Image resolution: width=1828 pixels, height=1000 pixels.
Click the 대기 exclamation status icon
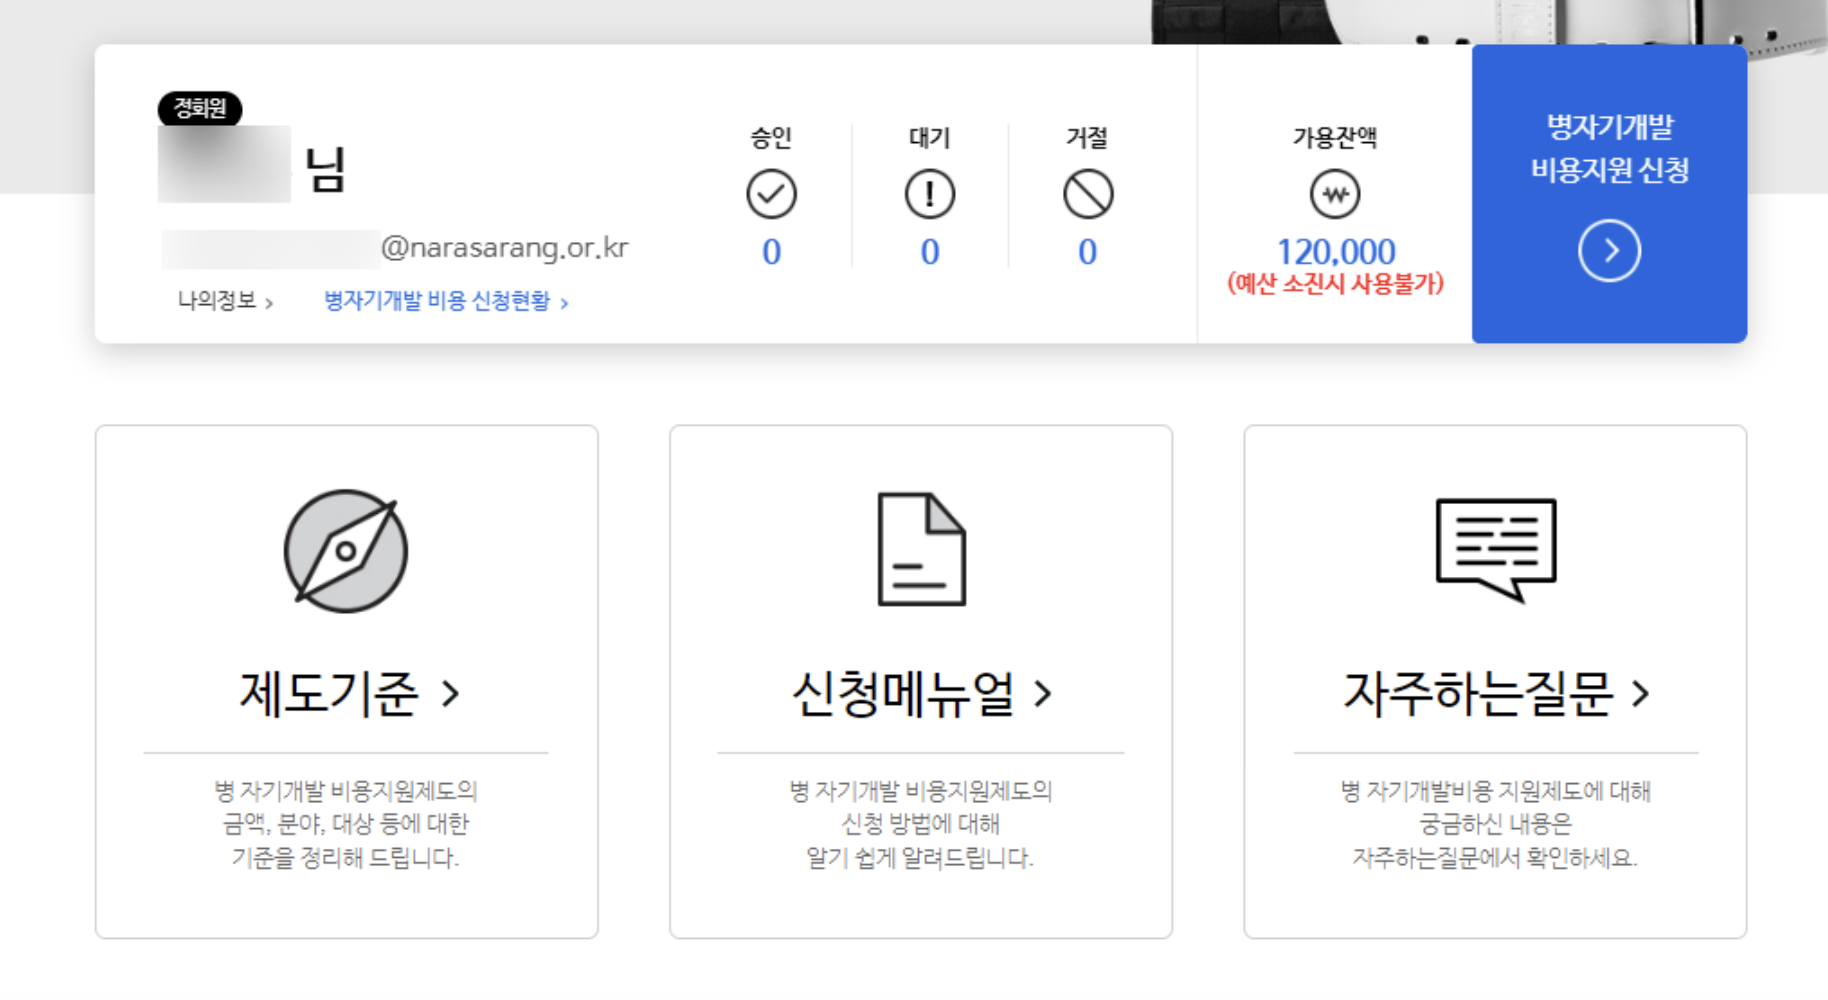928,194
